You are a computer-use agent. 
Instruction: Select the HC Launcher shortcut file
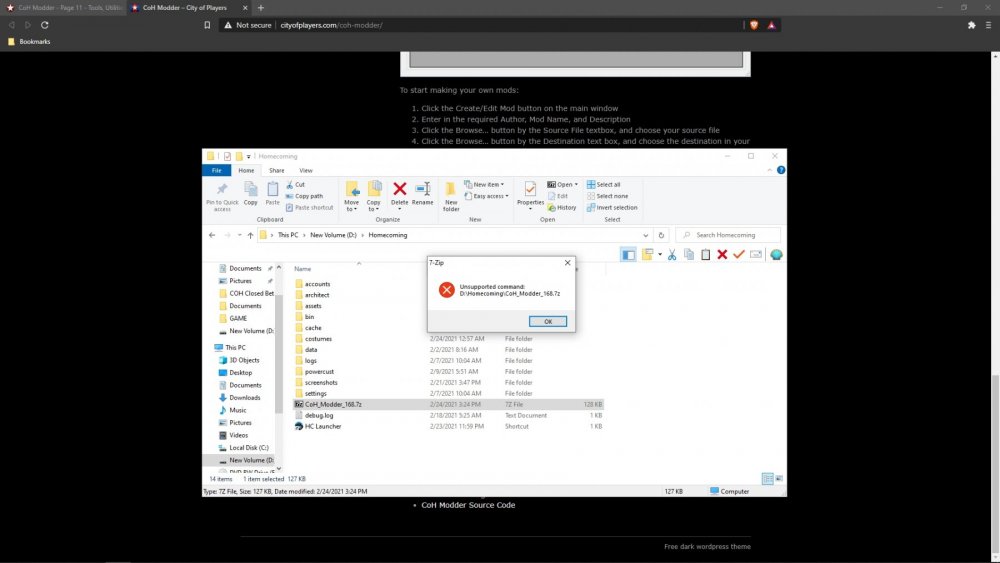coord(323,426)
